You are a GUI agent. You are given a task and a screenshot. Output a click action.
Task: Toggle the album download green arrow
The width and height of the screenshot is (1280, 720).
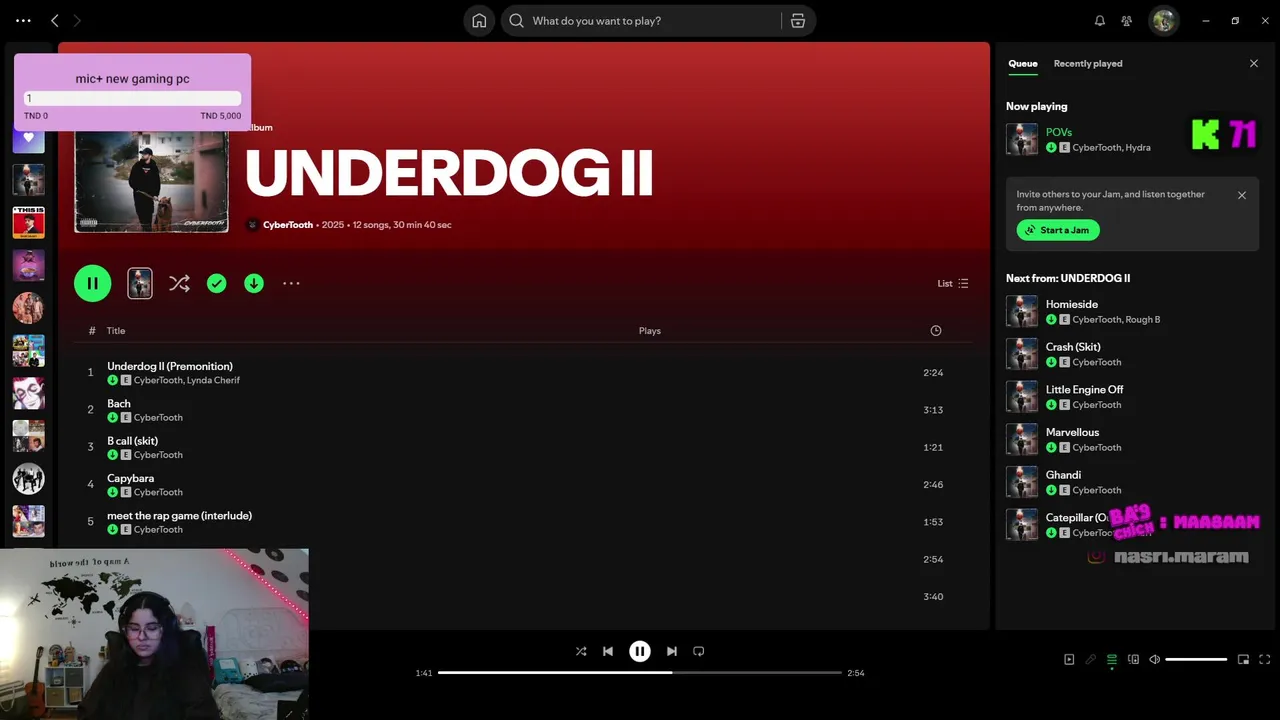(254, 284)
